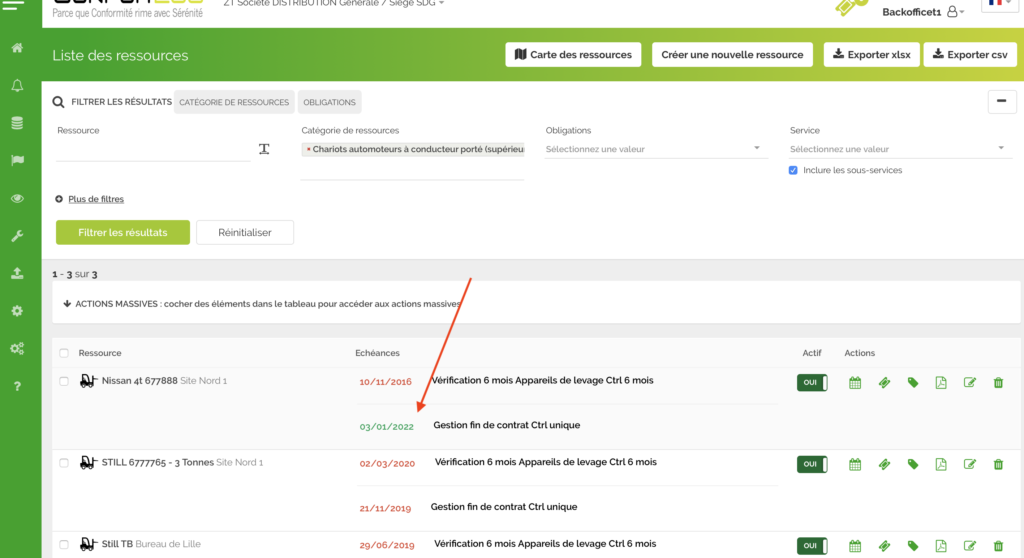Screen dimensions: 1024x558
Task: Click calendar icon for Nissan 4t row
Action: click(x=855, y=382)
